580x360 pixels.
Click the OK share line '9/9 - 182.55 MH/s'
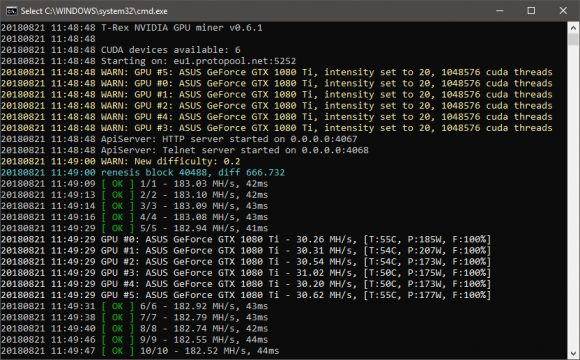click(134, 339)
